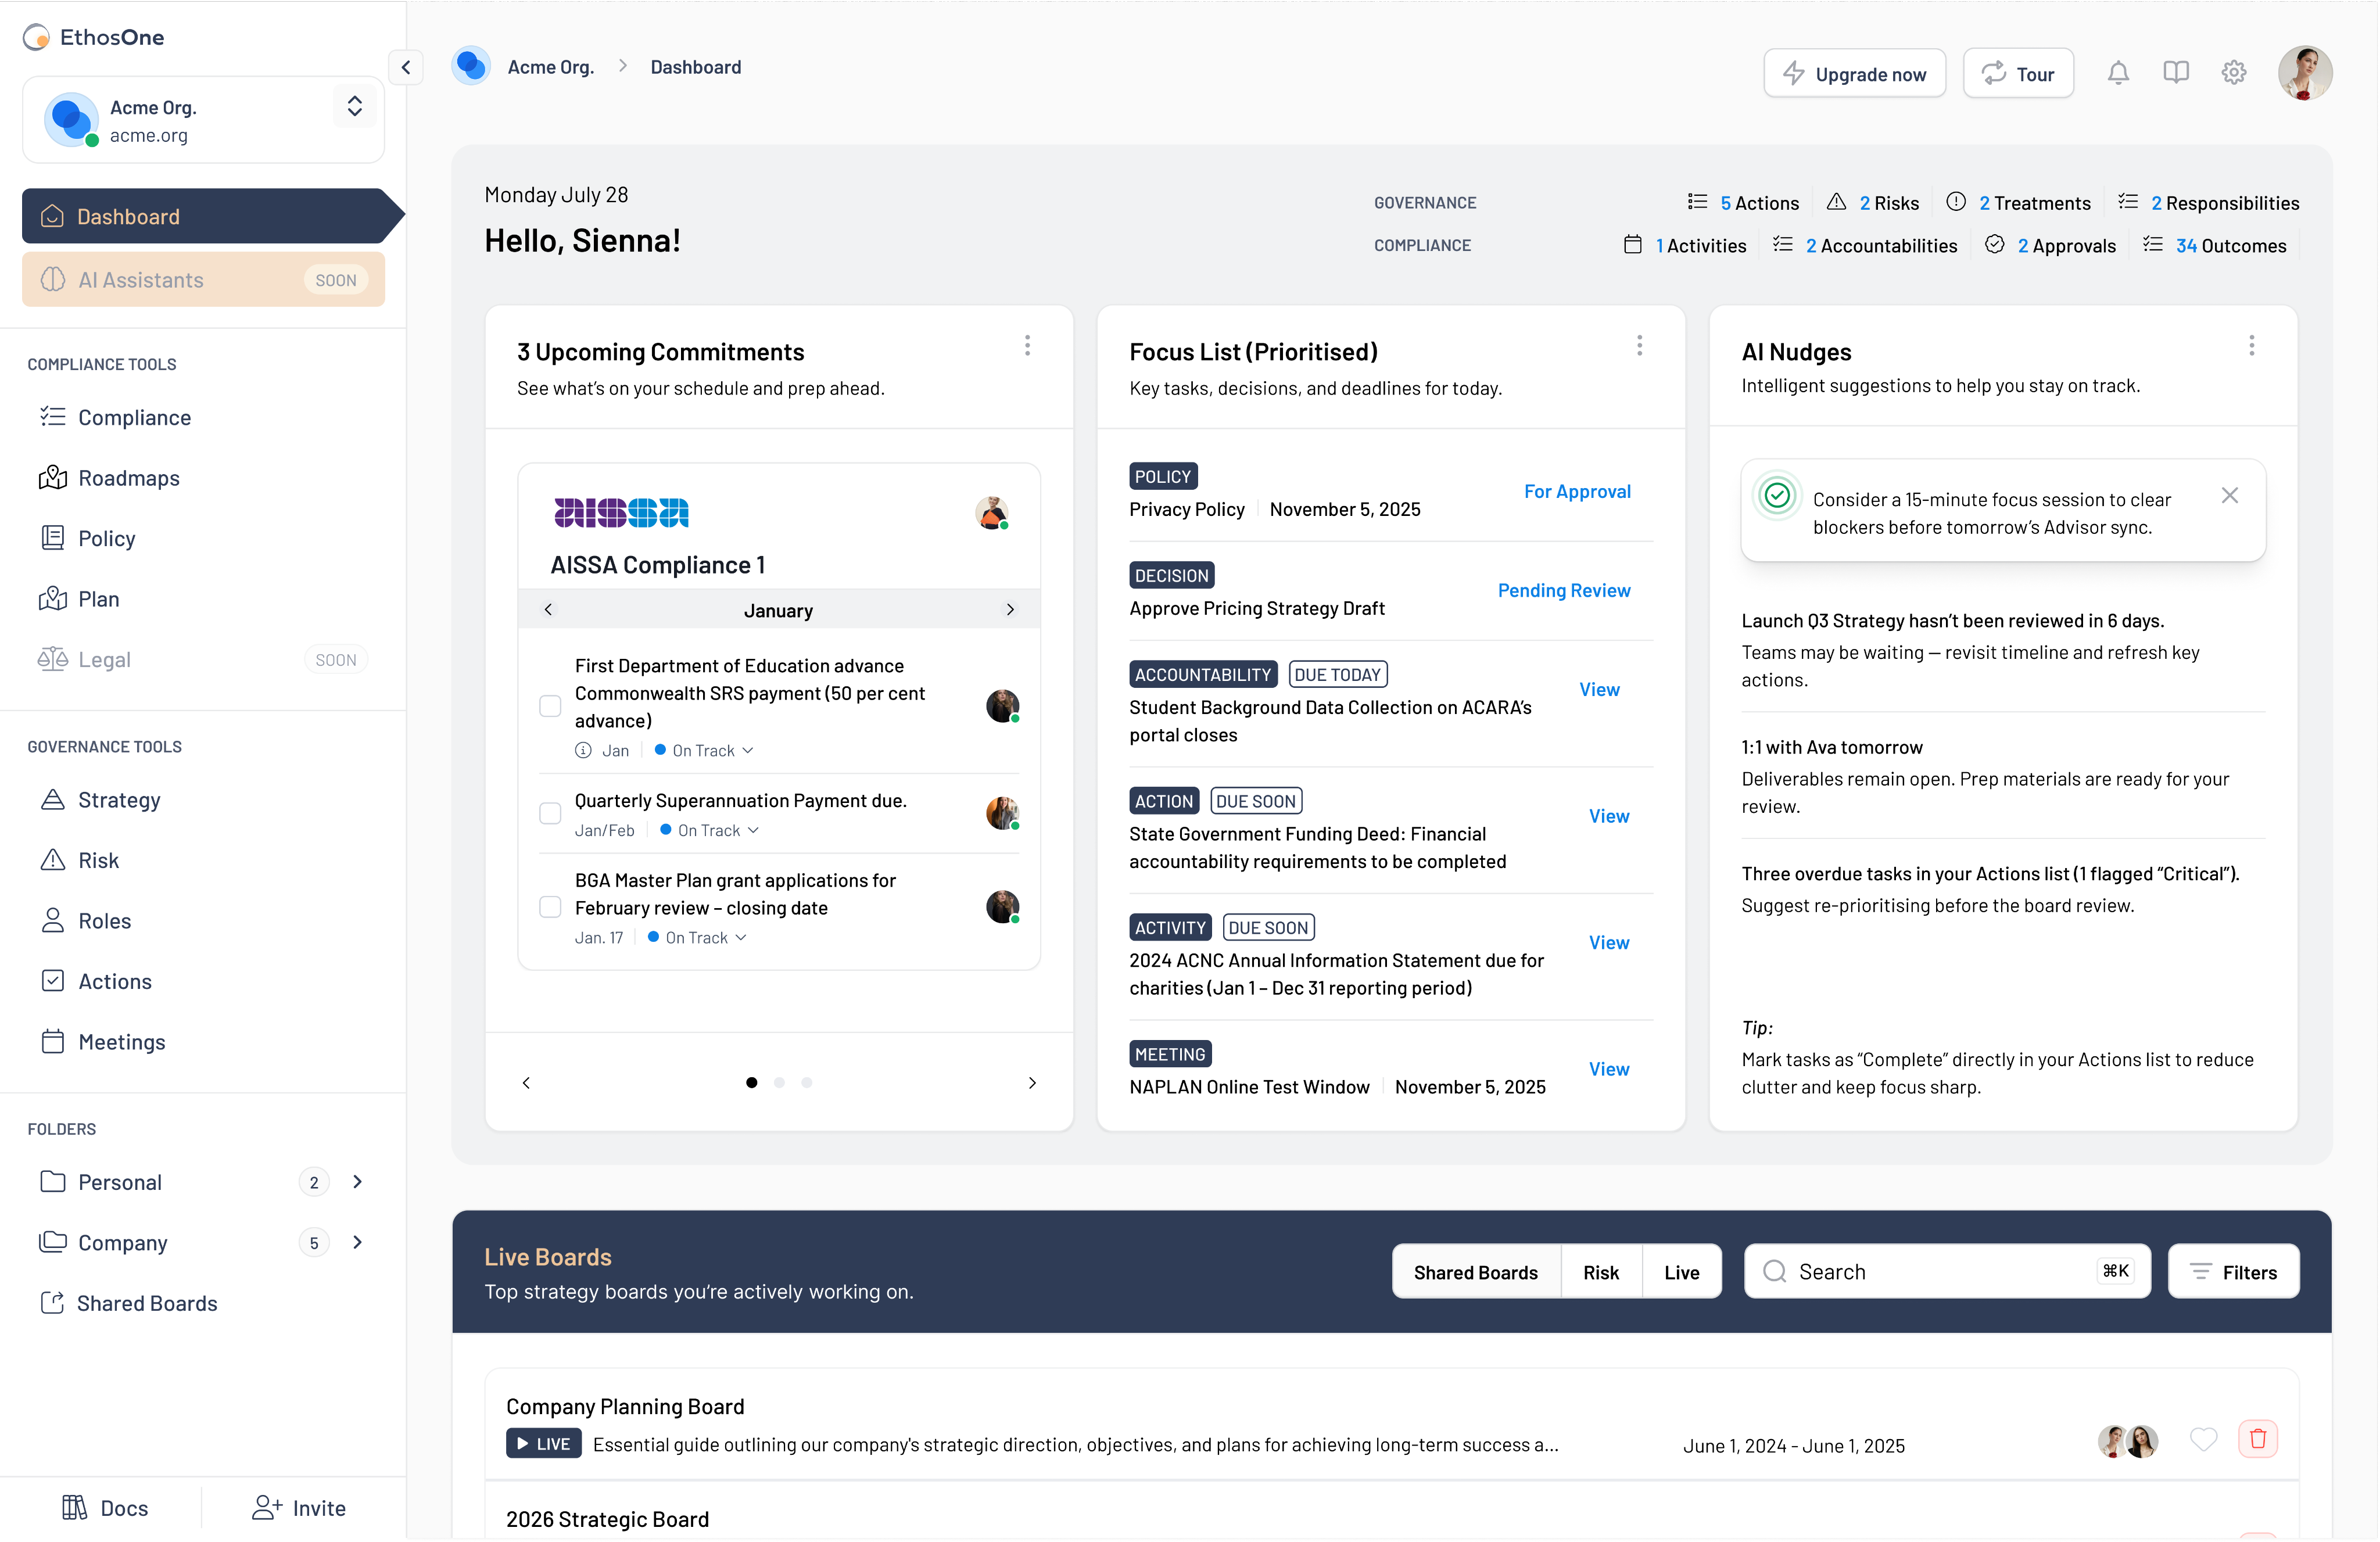Switch to the Risk boards tab
This screenshot has height=1542, width=2380.
click(1600, 1272)
